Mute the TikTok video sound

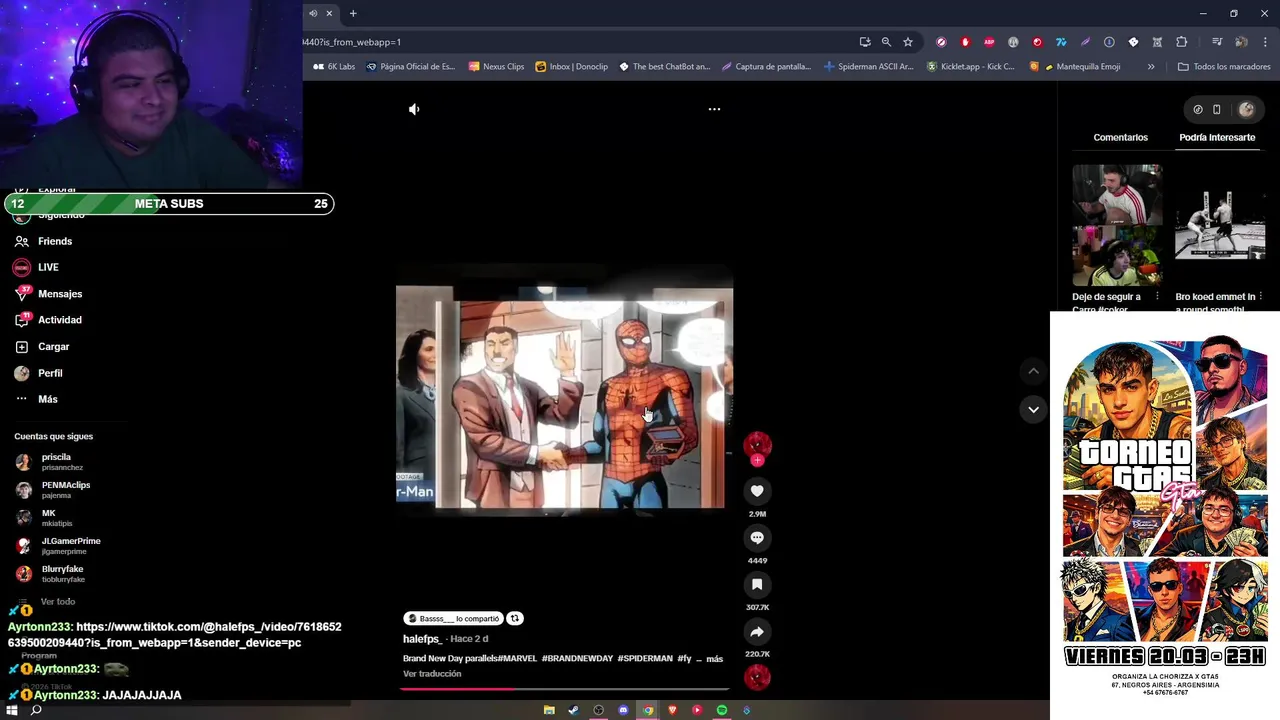414,109
